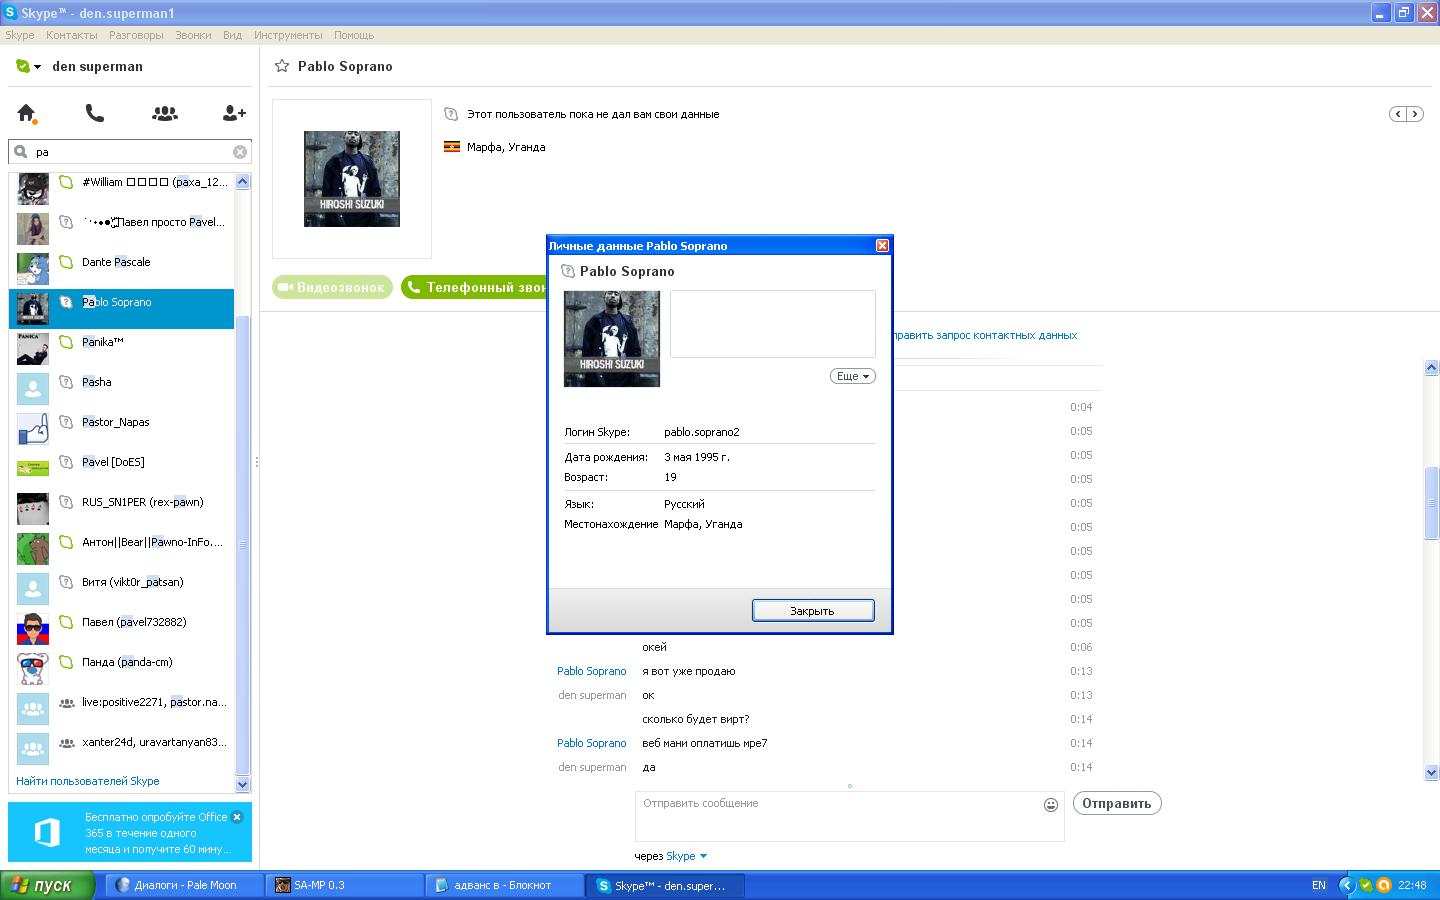Click the tray clock showing 22:48

click(x=1412, y=885)
